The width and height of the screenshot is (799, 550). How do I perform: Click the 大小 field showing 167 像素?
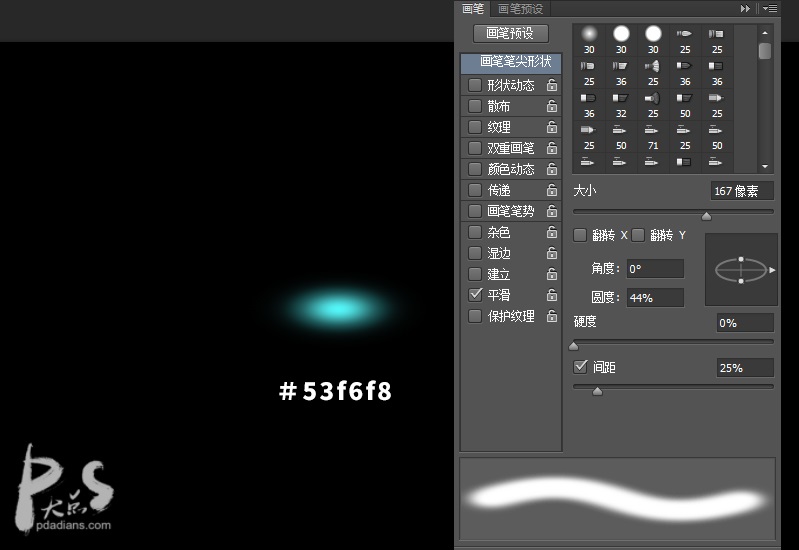[742, 191]
